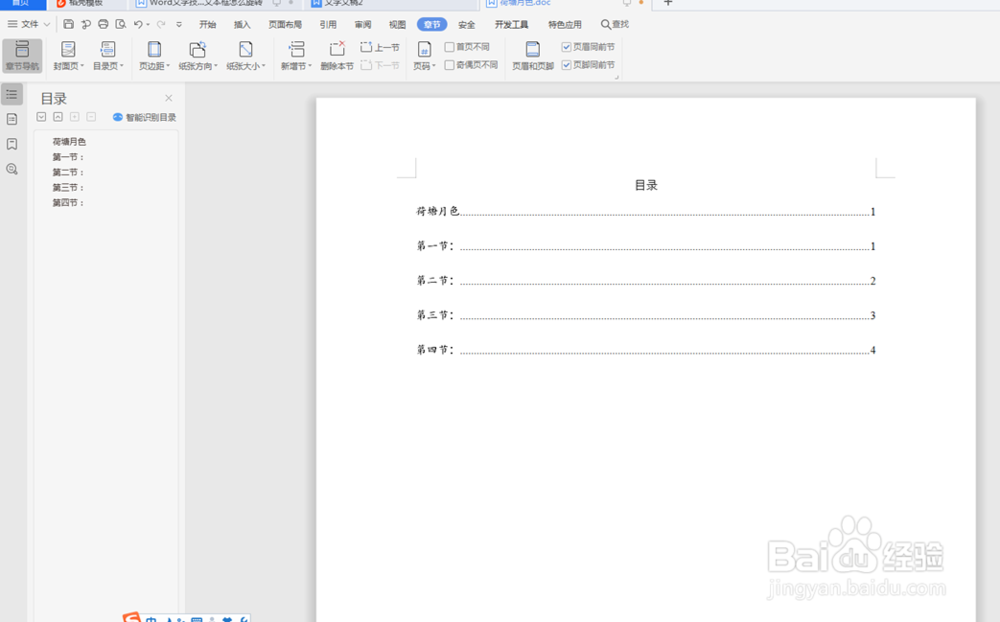Screen dimensions: 1000x622
Task: Select 第四节 in the 目录 pane
Action: click(x=68, y=203)
